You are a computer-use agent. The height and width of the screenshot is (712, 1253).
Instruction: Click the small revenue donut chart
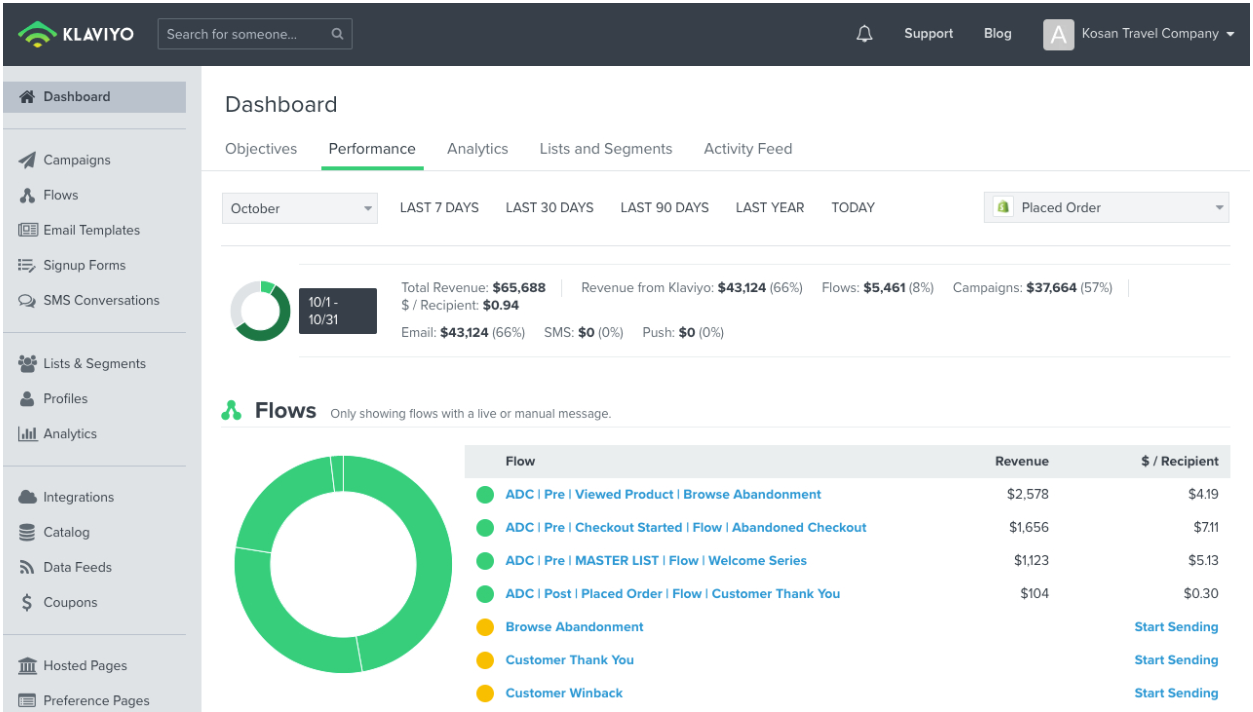(261, 311)
